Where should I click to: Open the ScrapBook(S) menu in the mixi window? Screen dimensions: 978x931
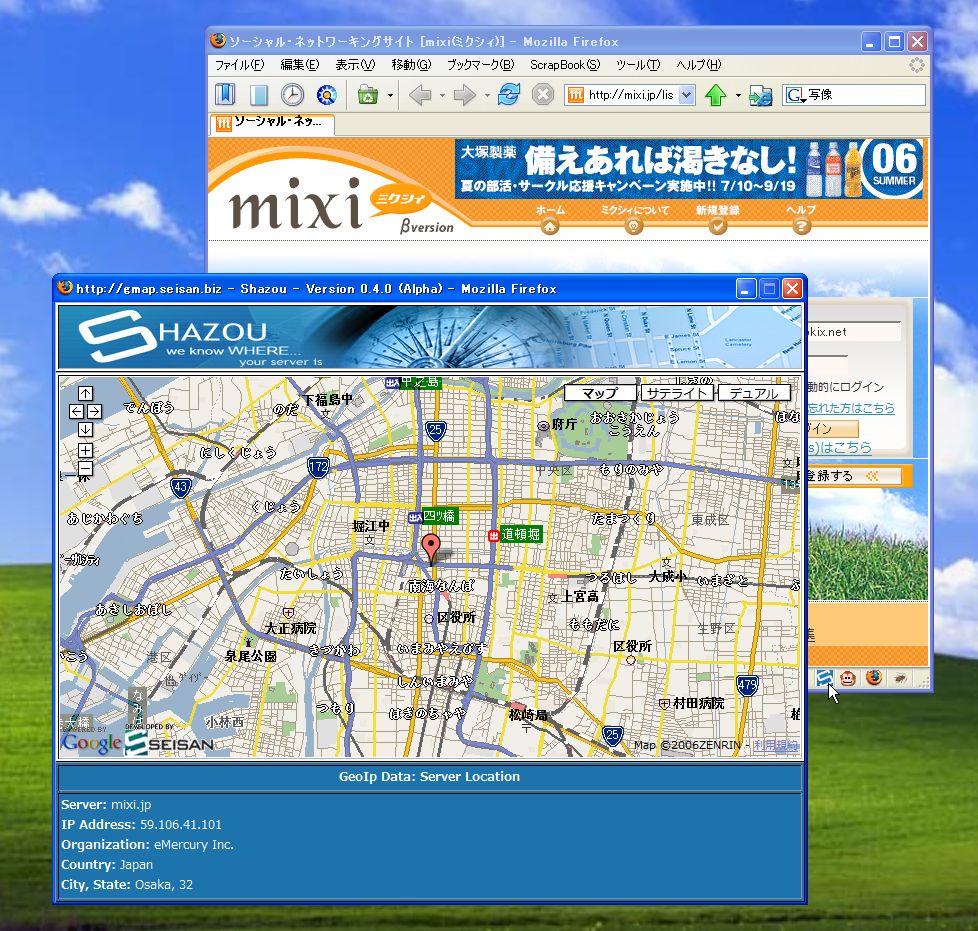[x=565, y=65]
